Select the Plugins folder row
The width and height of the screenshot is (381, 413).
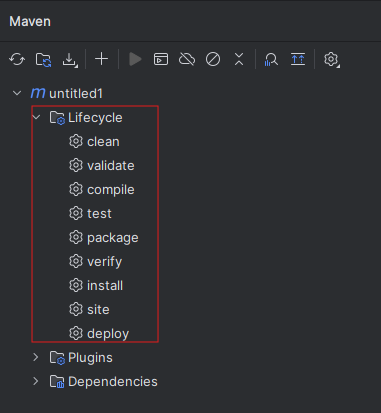(x=90, y=358)
